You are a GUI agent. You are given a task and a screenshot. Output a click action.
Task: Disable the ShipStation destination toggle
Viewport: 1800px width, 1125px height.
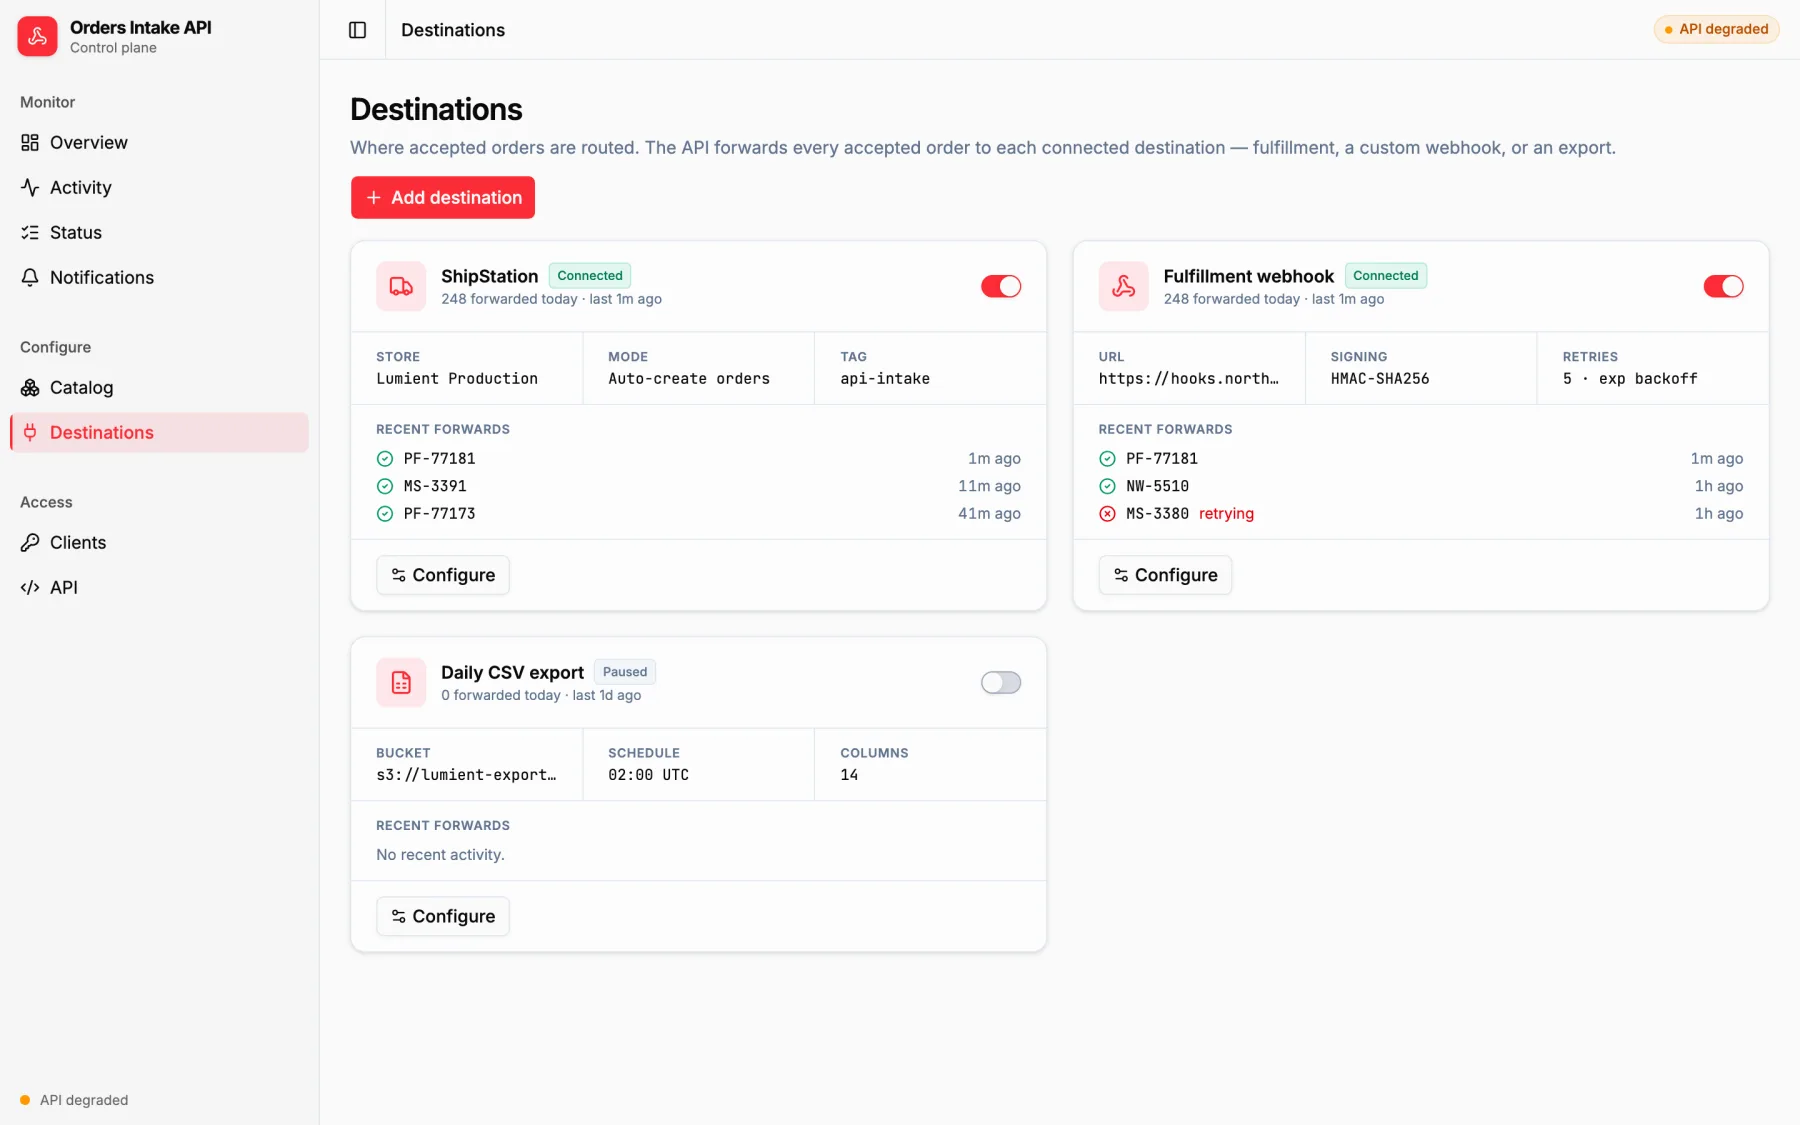tap(1001, 286)
